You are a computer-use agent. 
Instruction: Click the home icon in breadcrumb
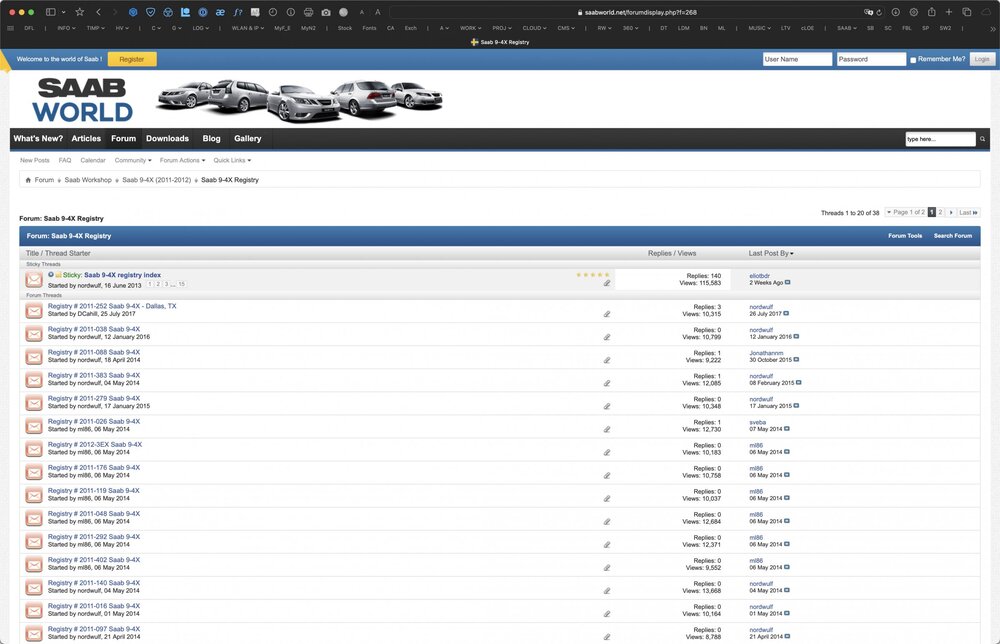tap(28, 180)
